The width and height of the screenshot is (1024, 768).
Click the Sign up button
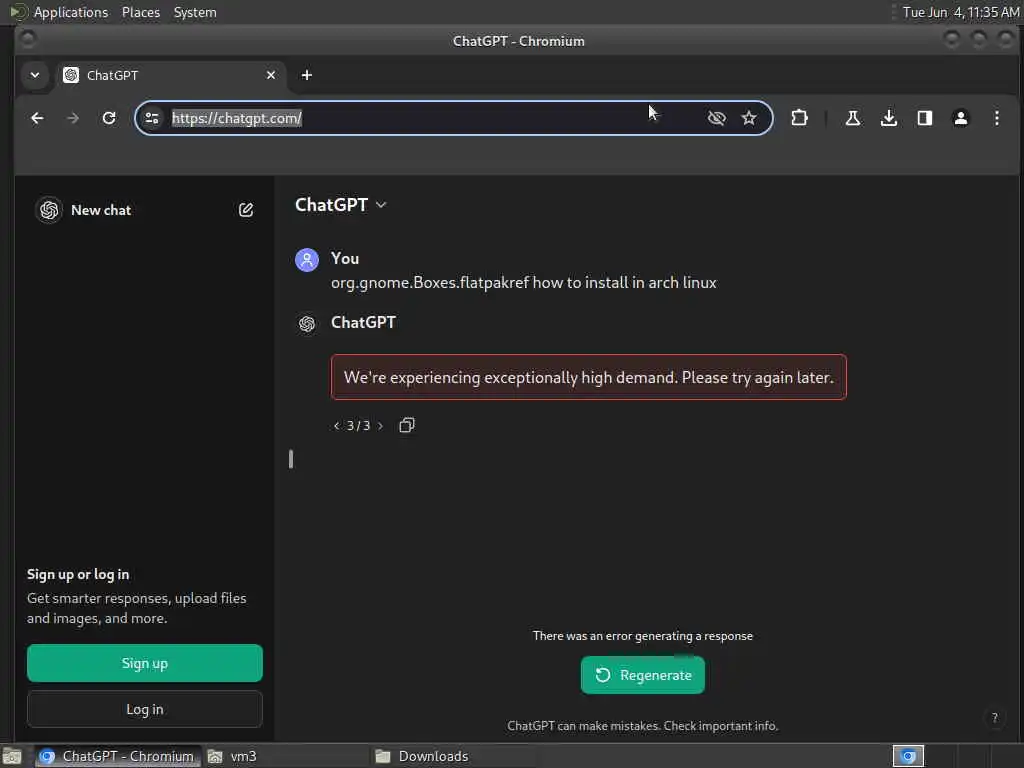pyautogui.click(x=145, y=663)
